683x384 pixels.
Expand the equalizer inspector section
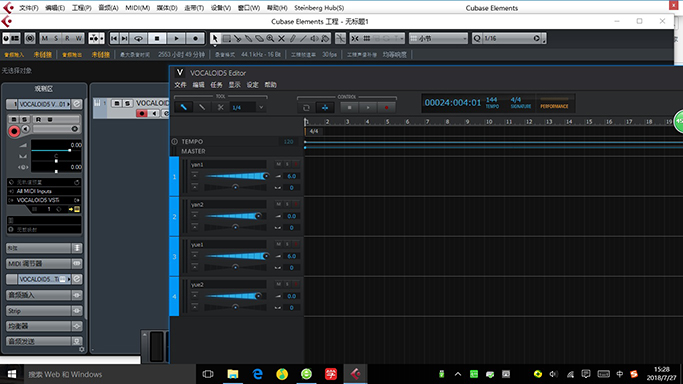[x=44, y=326]
